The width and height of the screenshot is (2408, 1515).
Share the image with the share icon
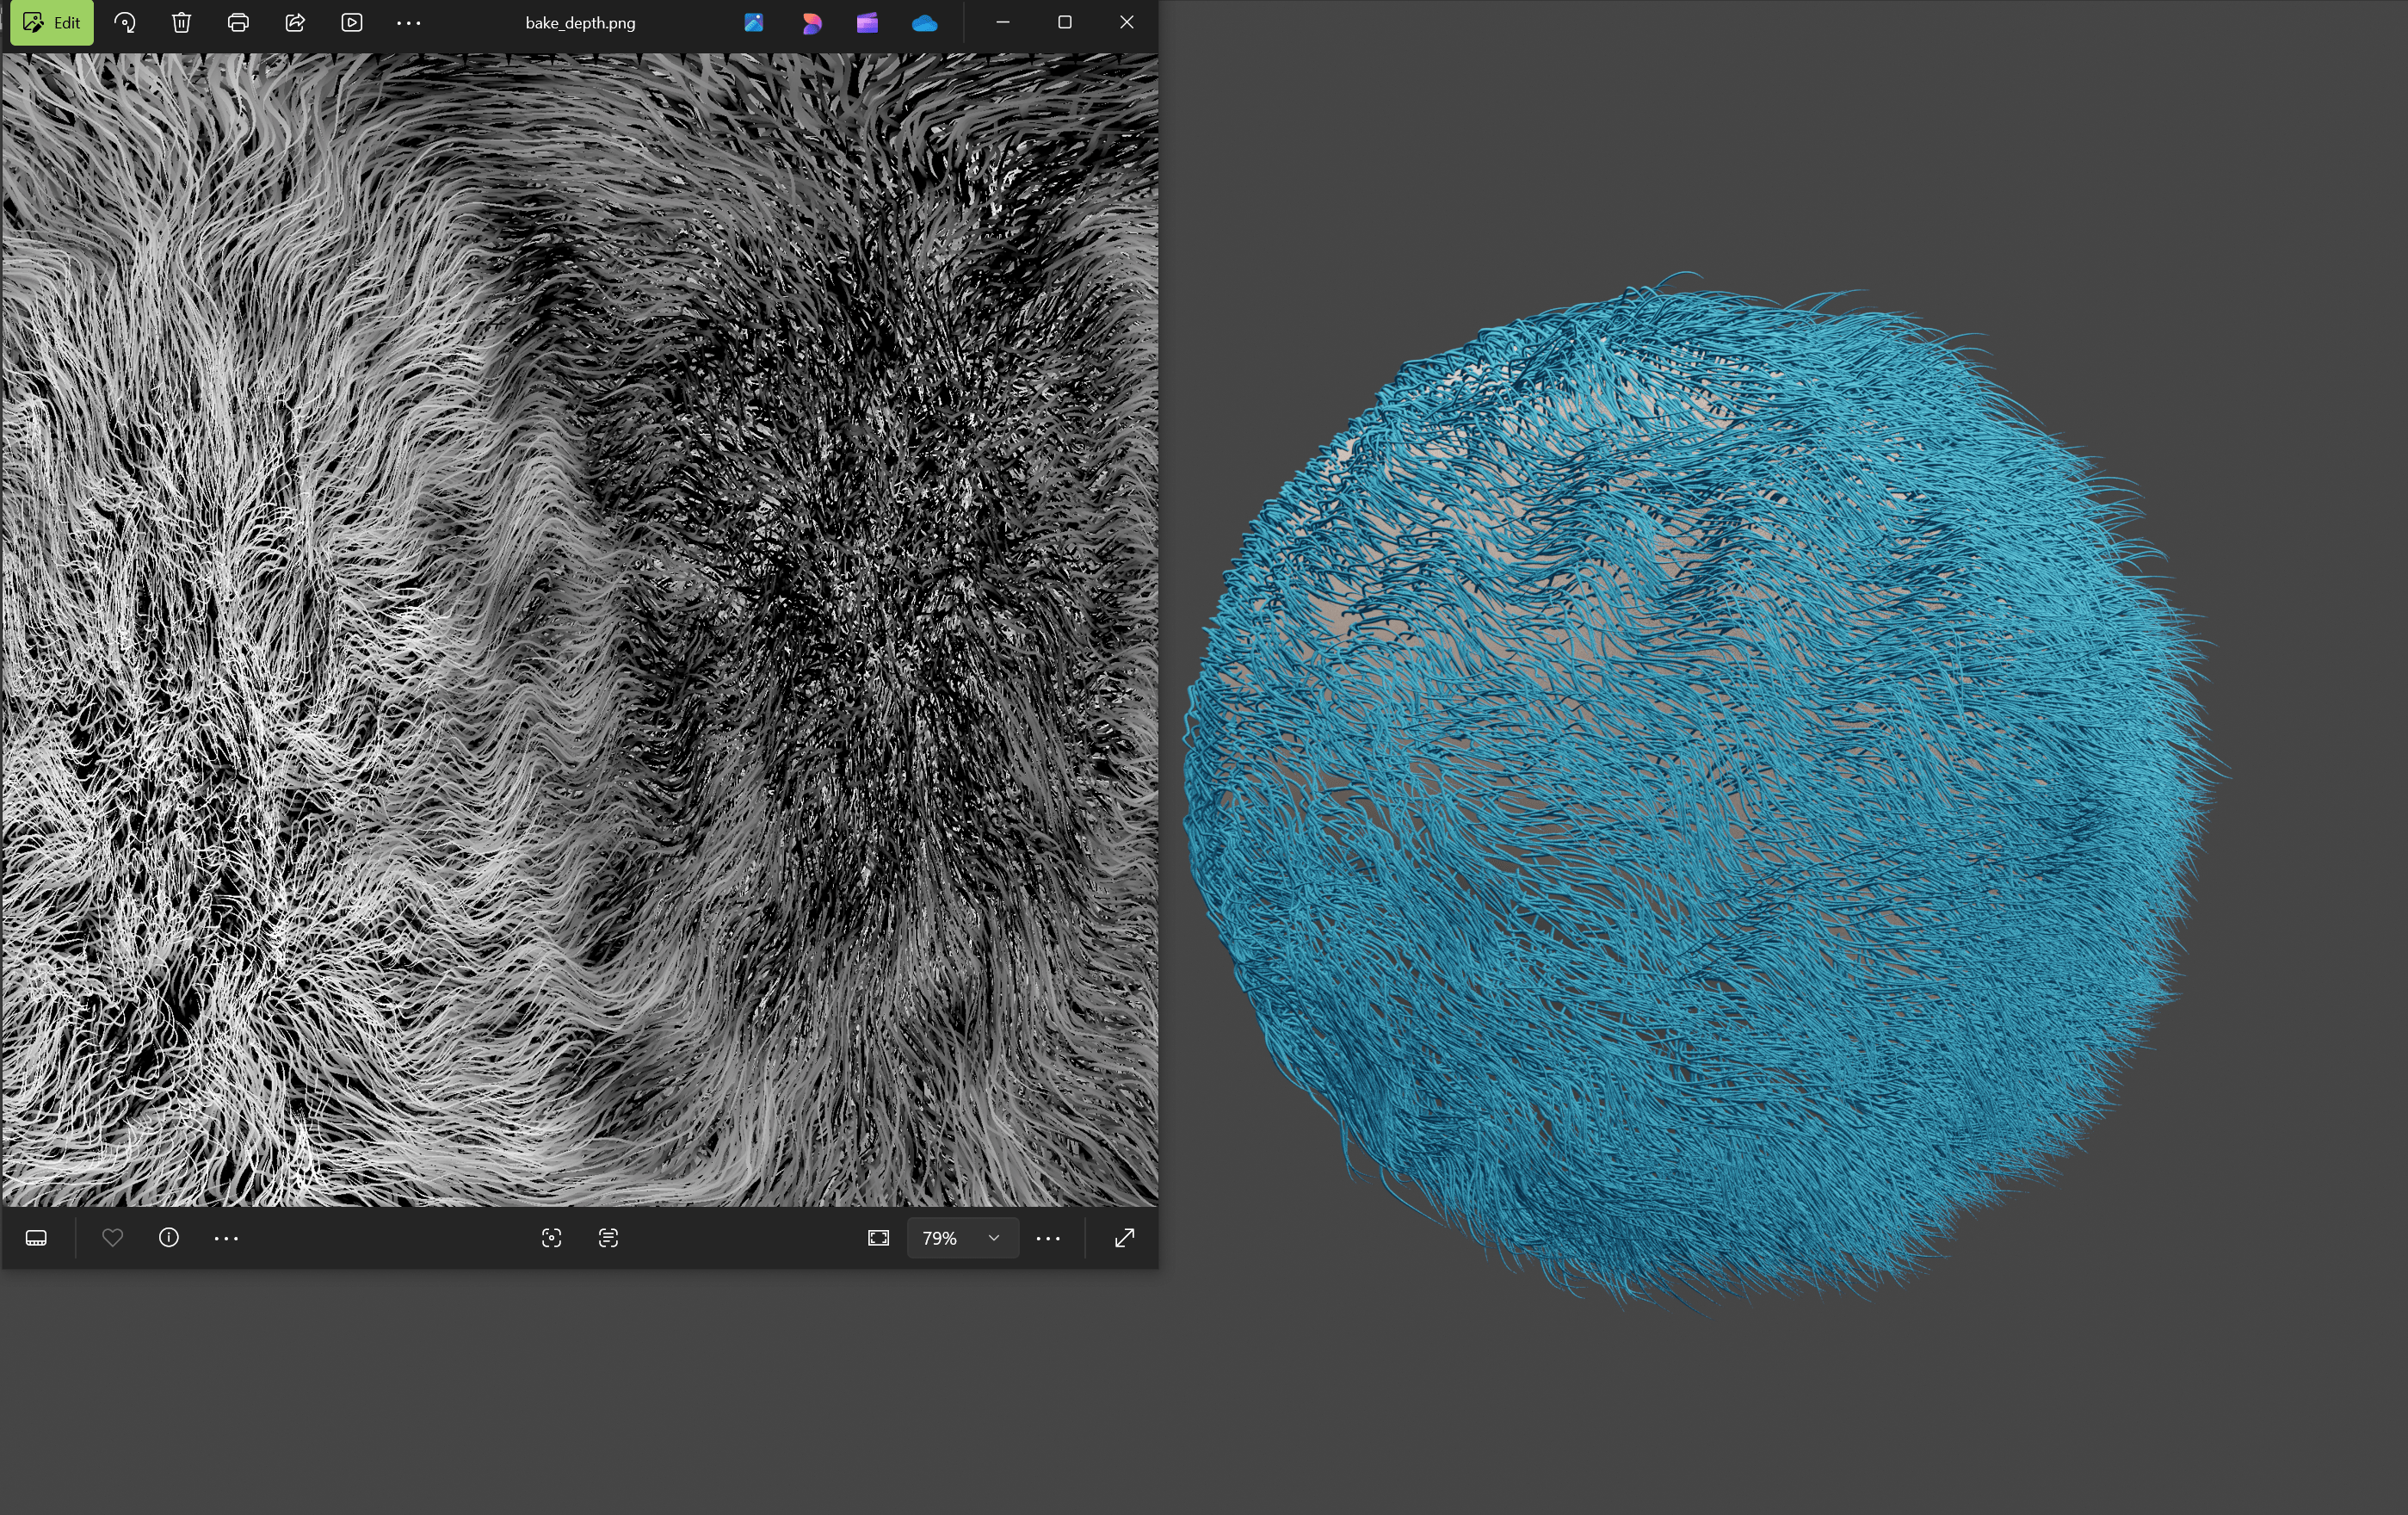pos(295,22)
